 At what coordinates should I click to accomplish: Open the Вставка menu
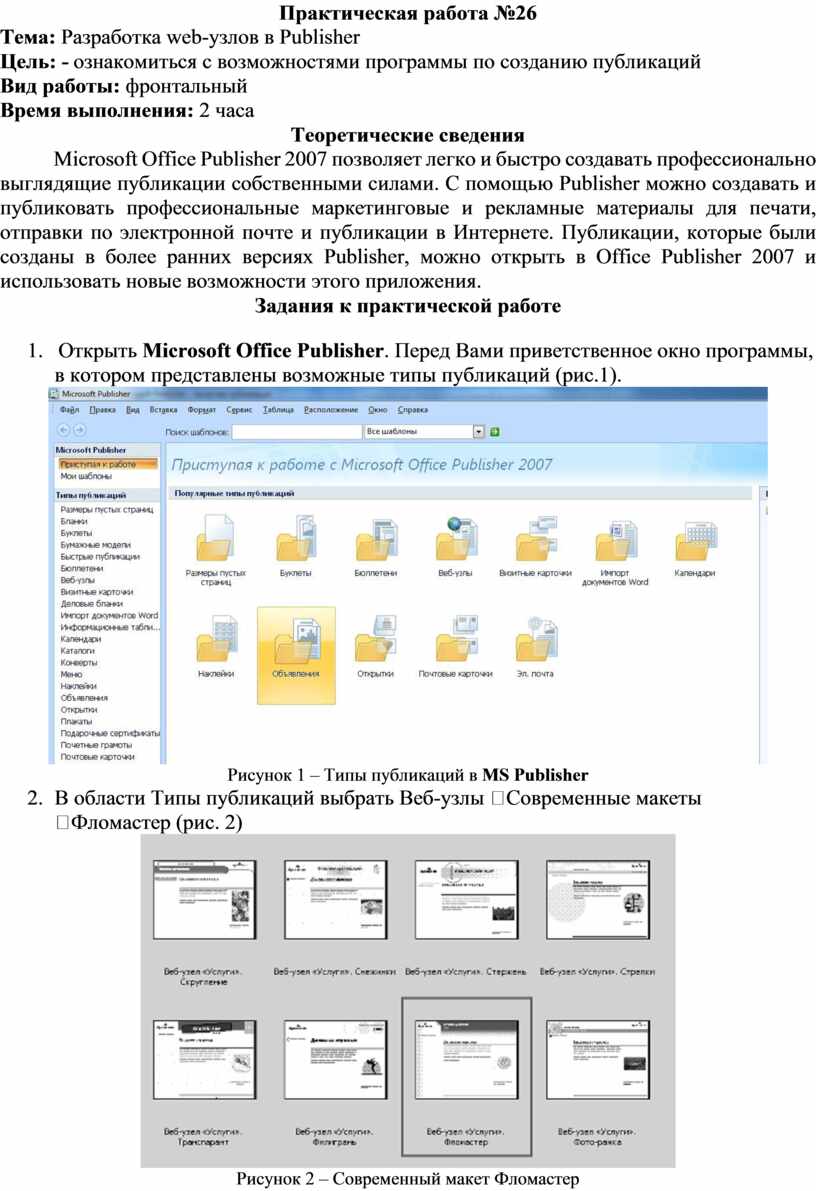pyautogui.click(x=163, y=410)
